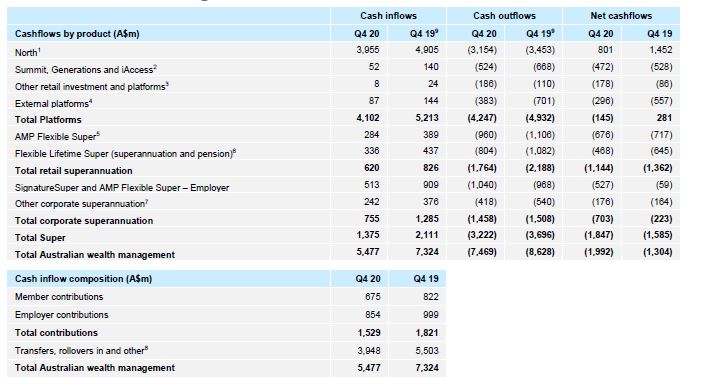The height and width of the screenshot is (378, 710).
Task: Click SignatureSuper row inflows value 513
Action: (x=372, y=185)
